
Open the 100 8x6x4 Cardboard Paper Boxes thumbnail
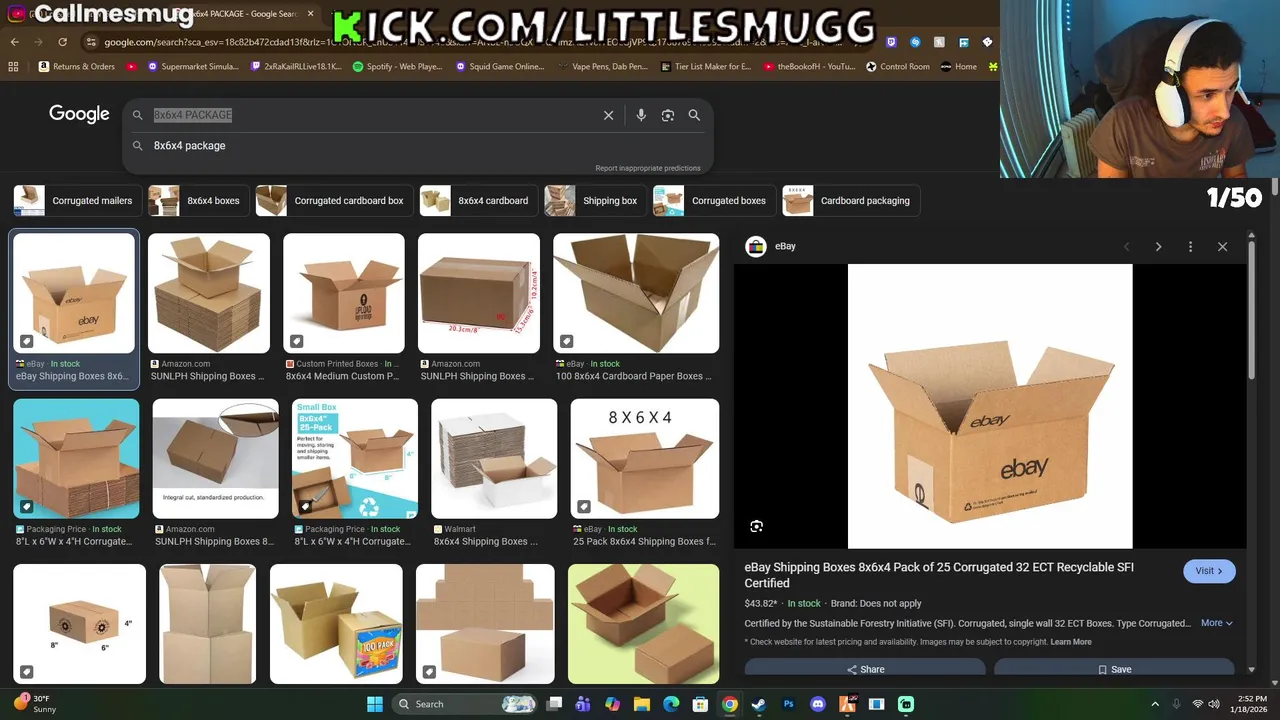click(x=636, y=293)
